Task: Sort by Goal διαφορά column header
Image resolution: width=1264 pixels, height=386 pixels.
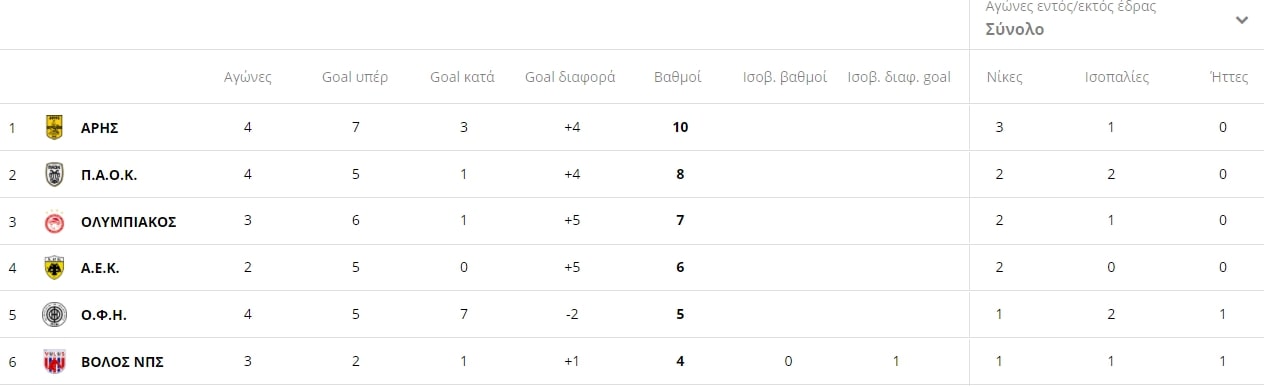Action: pyautogui.click(x=570, y=77)
